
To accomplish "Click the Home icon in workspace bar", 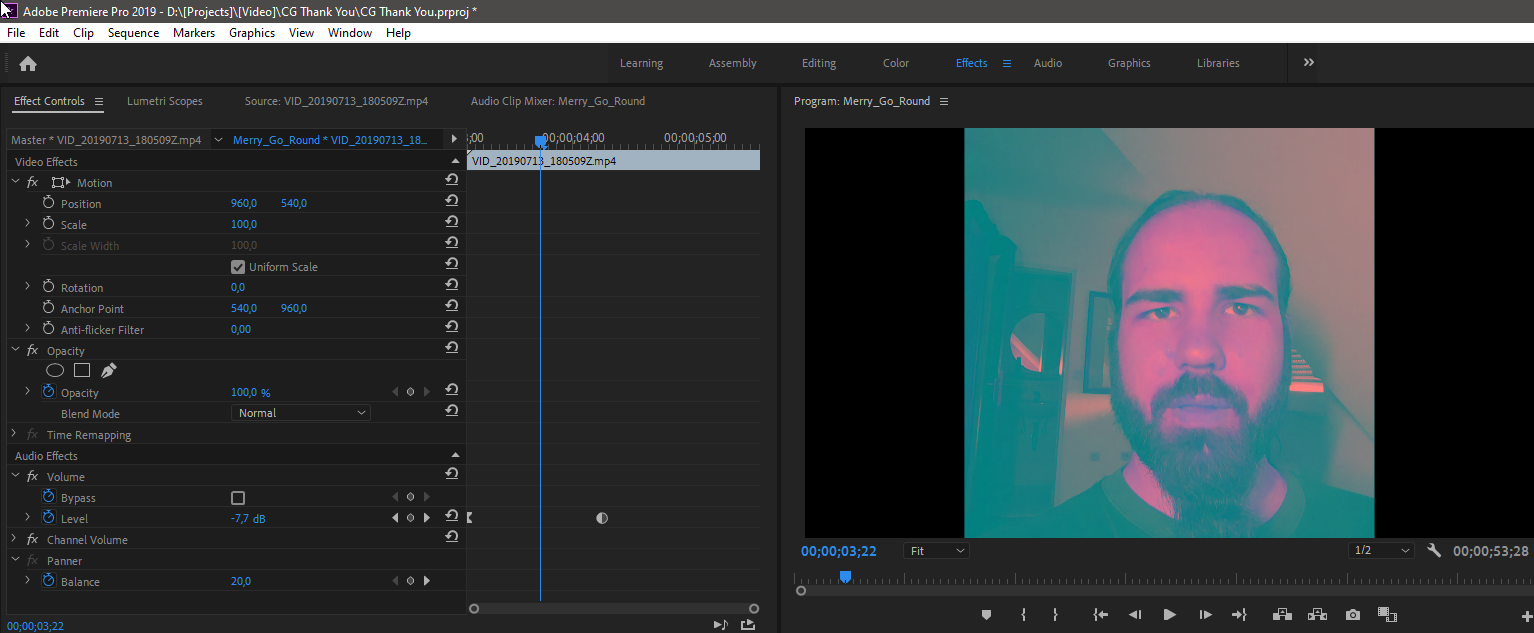I will [x=28, y=63].
